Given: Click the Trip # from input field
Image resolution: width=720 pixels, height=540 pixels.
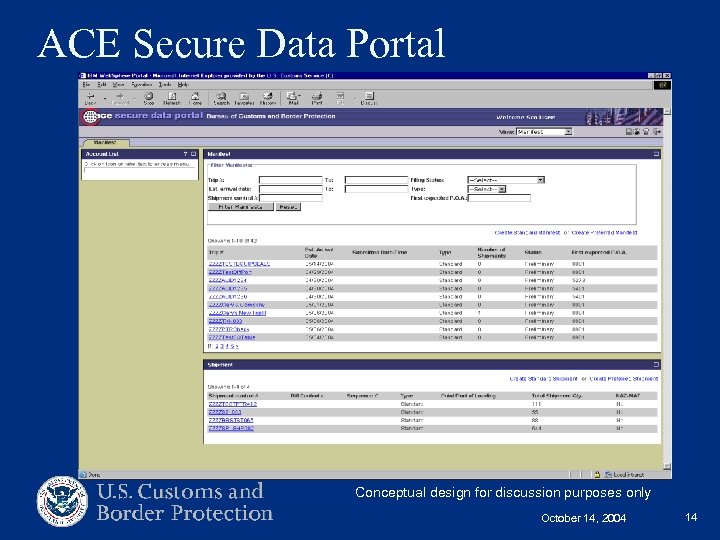Looking at the screenshot, I should tap(291, 180).
